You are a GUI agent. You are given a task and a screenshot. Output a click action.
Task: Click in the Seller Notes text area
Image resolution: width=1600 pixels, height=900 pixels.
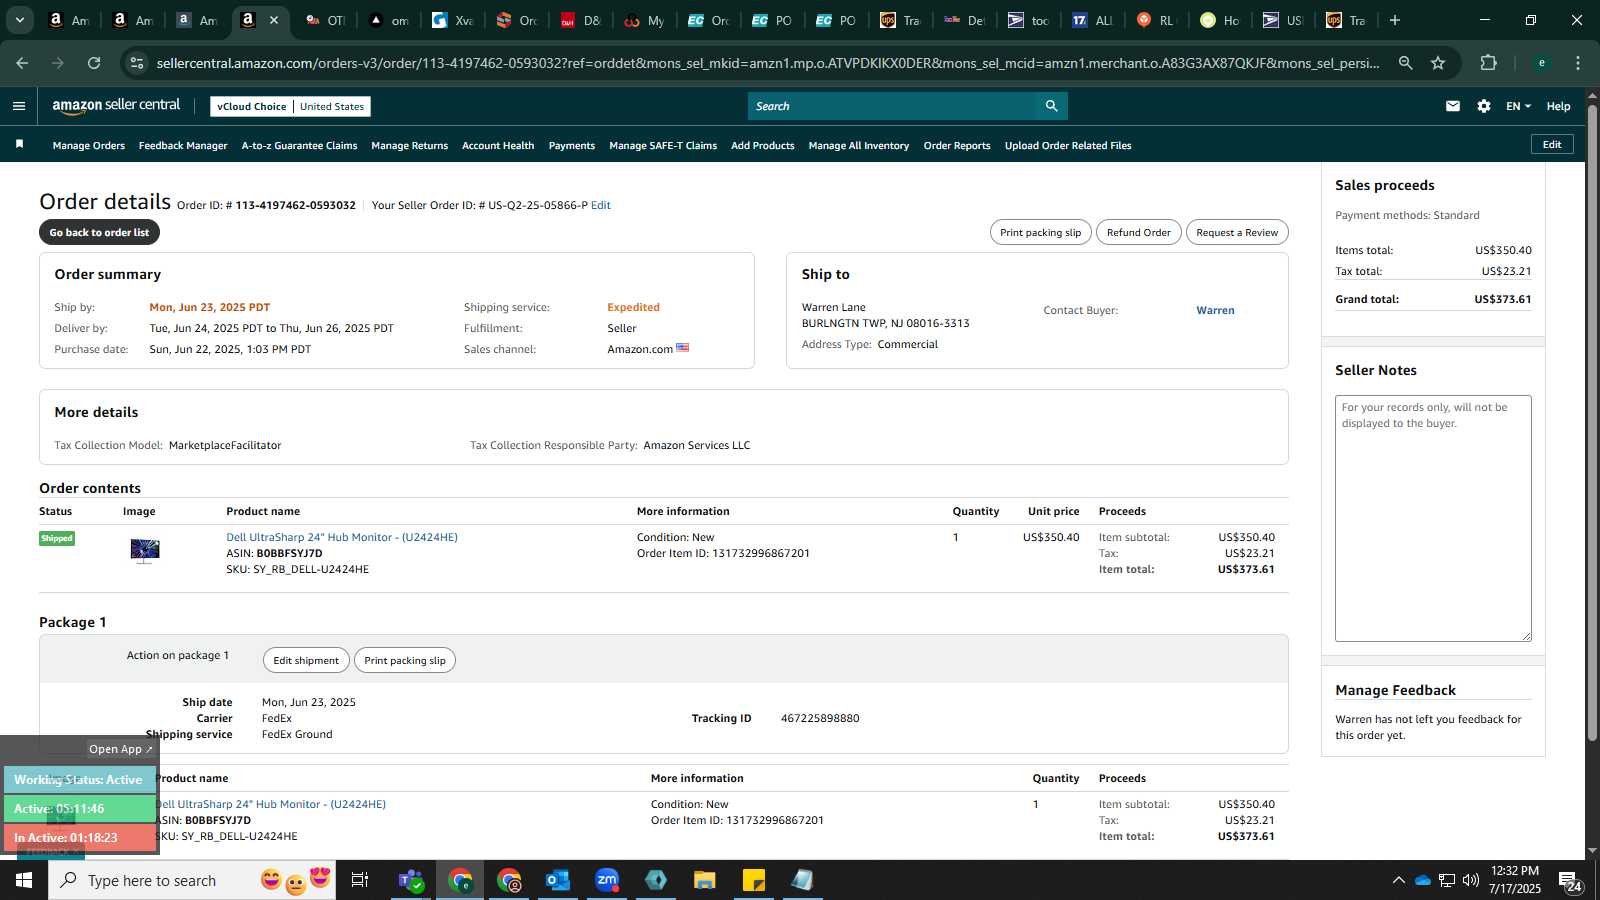tap(1433, 518)
